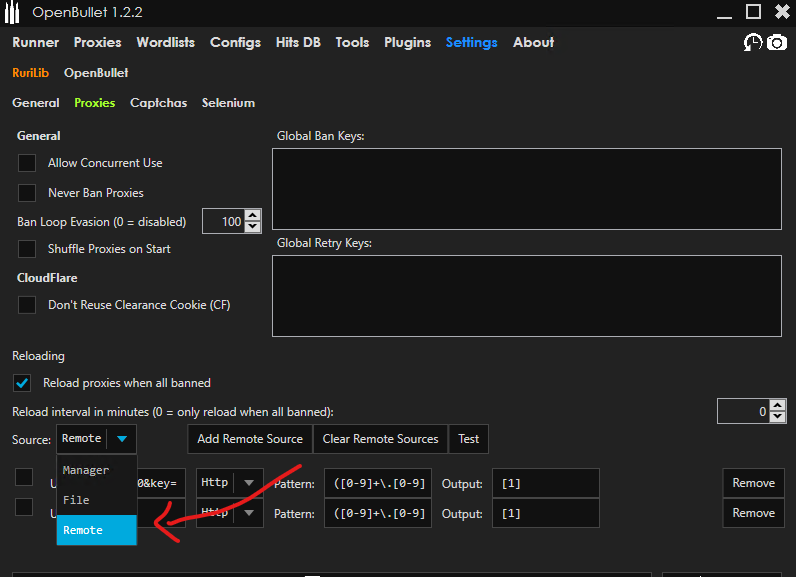Toggle Don't Reuse Clearance Cookie checkbox
The image size is (796, 577).
[27, 305]
